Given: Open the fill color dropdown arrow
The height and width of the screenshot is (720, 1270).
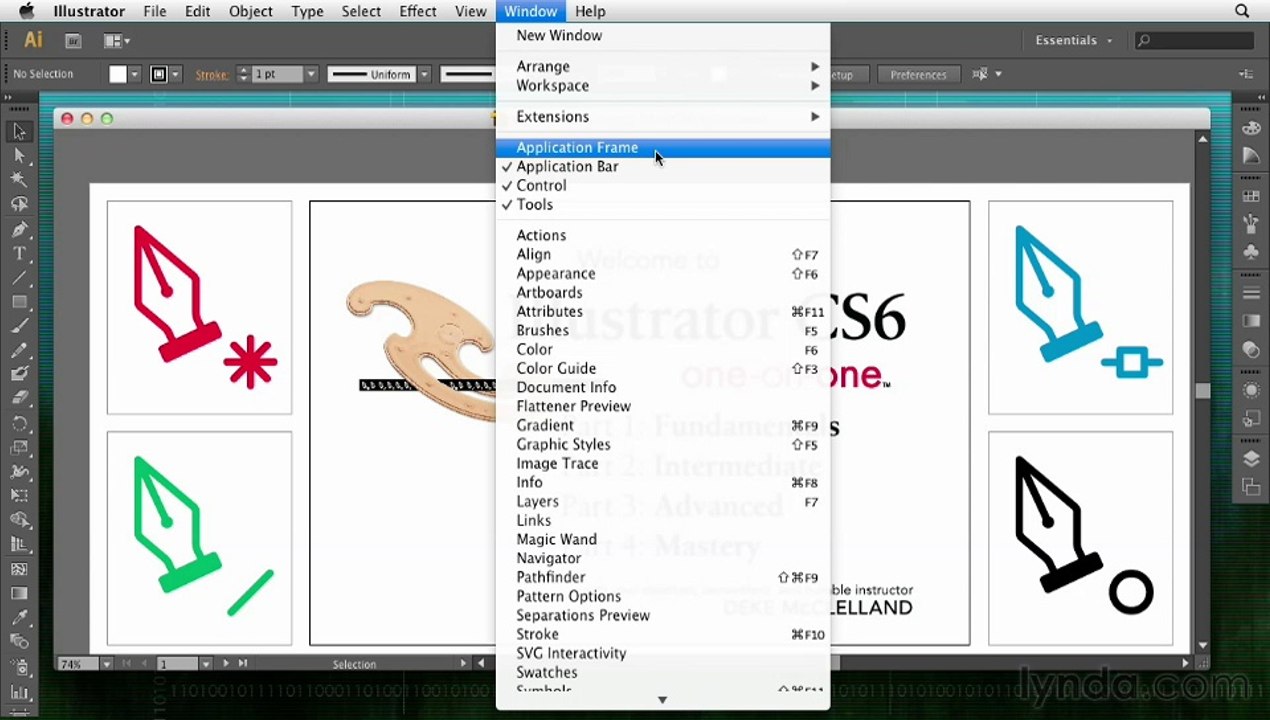Looking at the screenshot, I should pyautogui.click(x=134, y=74).
